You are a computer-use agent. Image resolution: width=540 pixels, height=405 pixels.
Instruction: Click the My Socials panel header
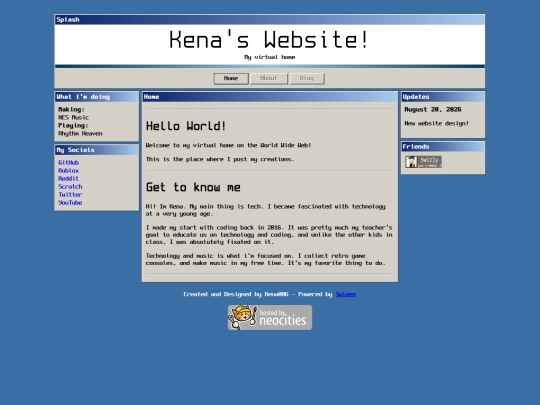97,150
